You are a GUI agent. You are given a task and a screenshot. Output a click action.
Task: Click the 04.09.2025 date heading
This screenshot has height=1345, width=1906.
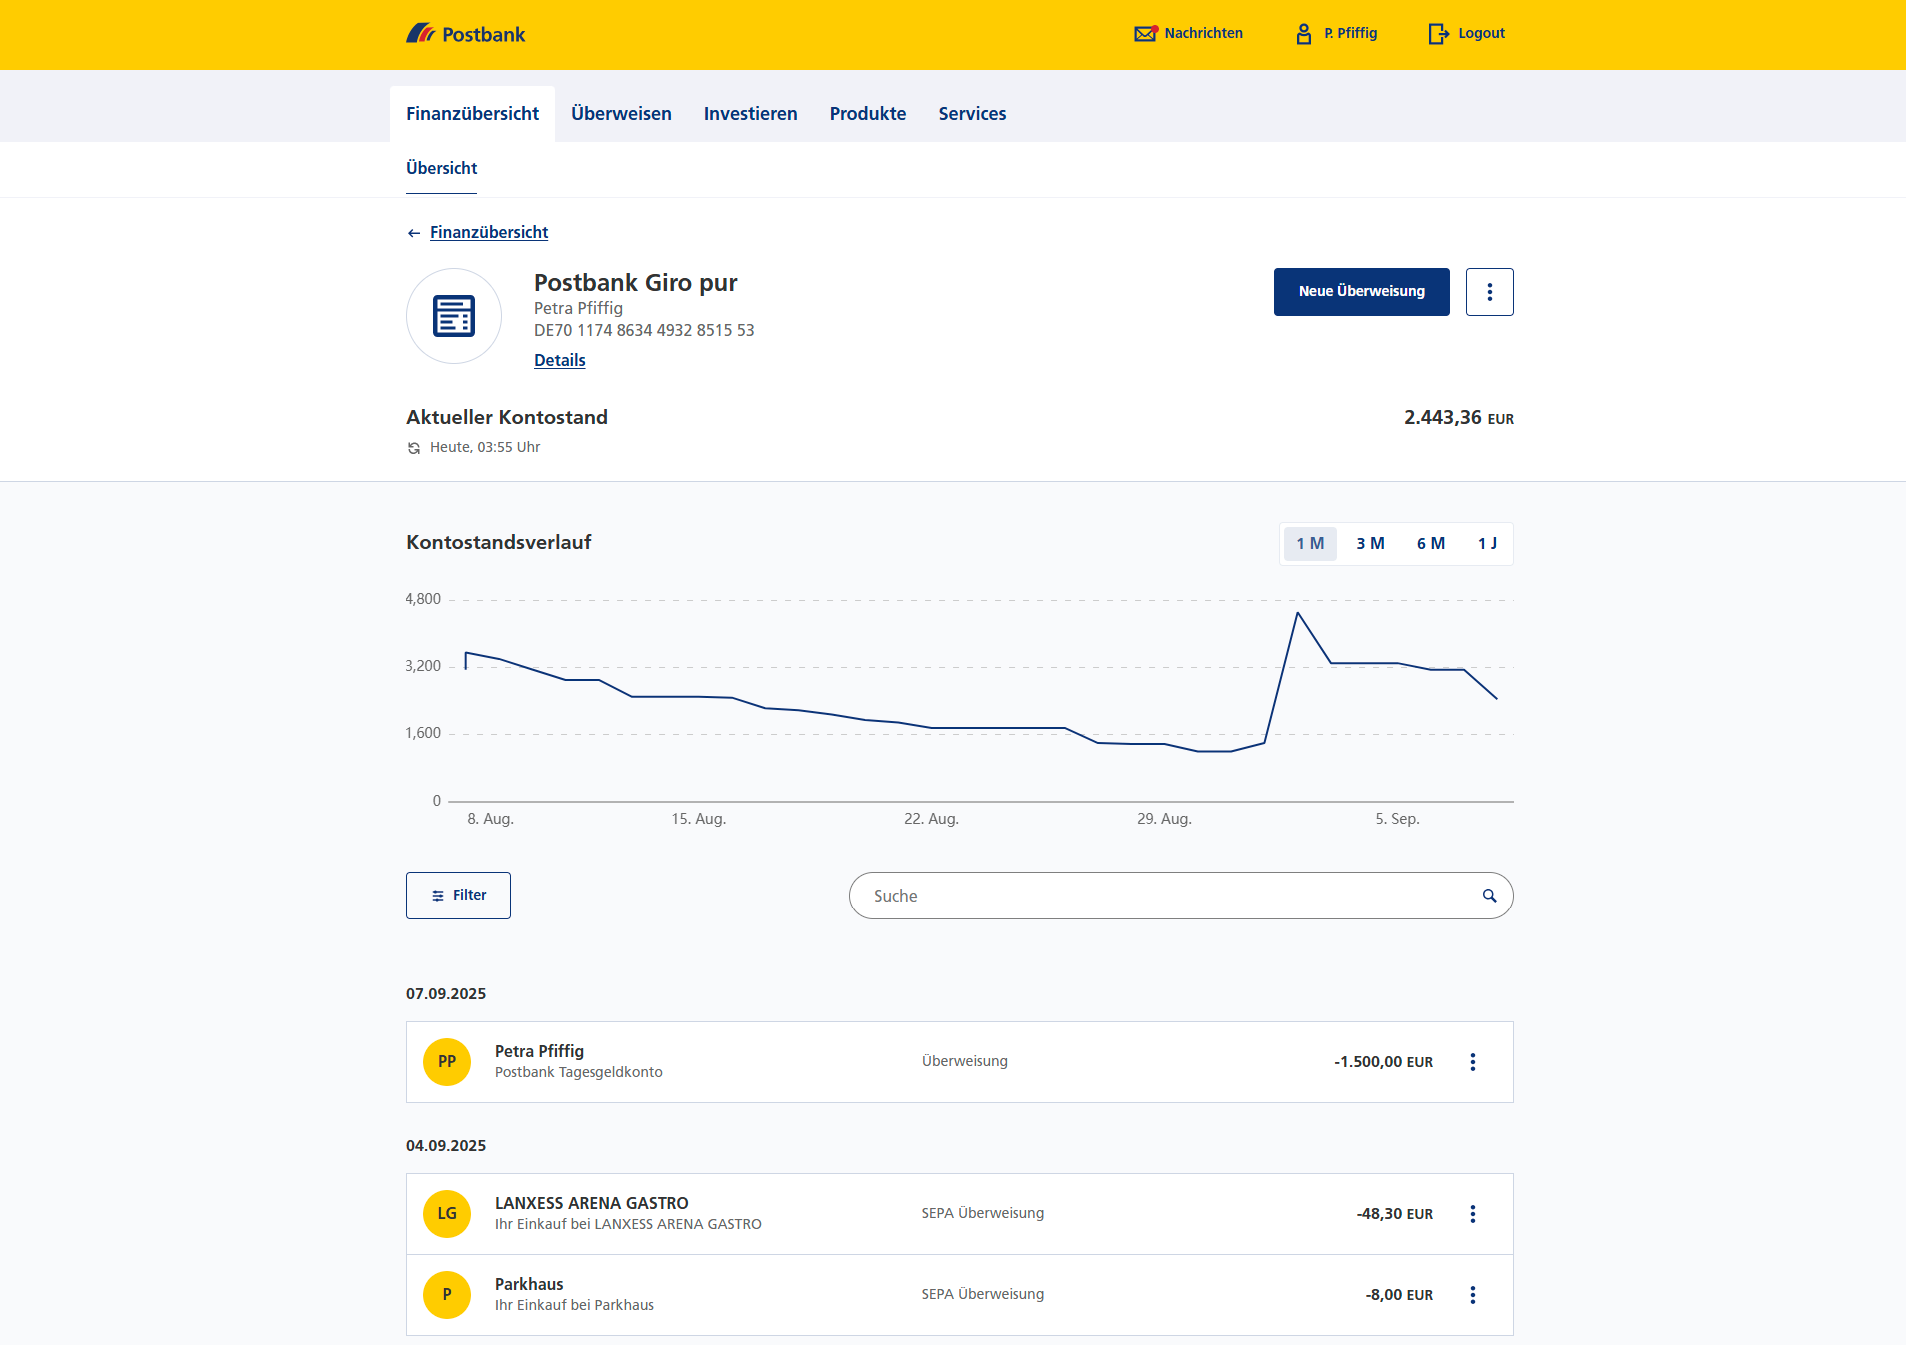point(446,1146)
